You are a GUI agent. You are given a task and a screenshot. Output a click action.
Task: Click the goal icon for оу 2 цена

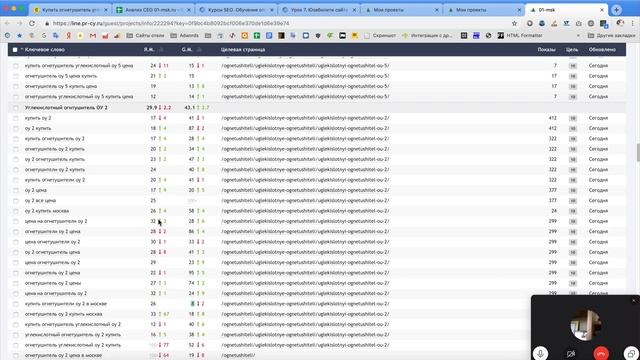[x=573, y=190]
